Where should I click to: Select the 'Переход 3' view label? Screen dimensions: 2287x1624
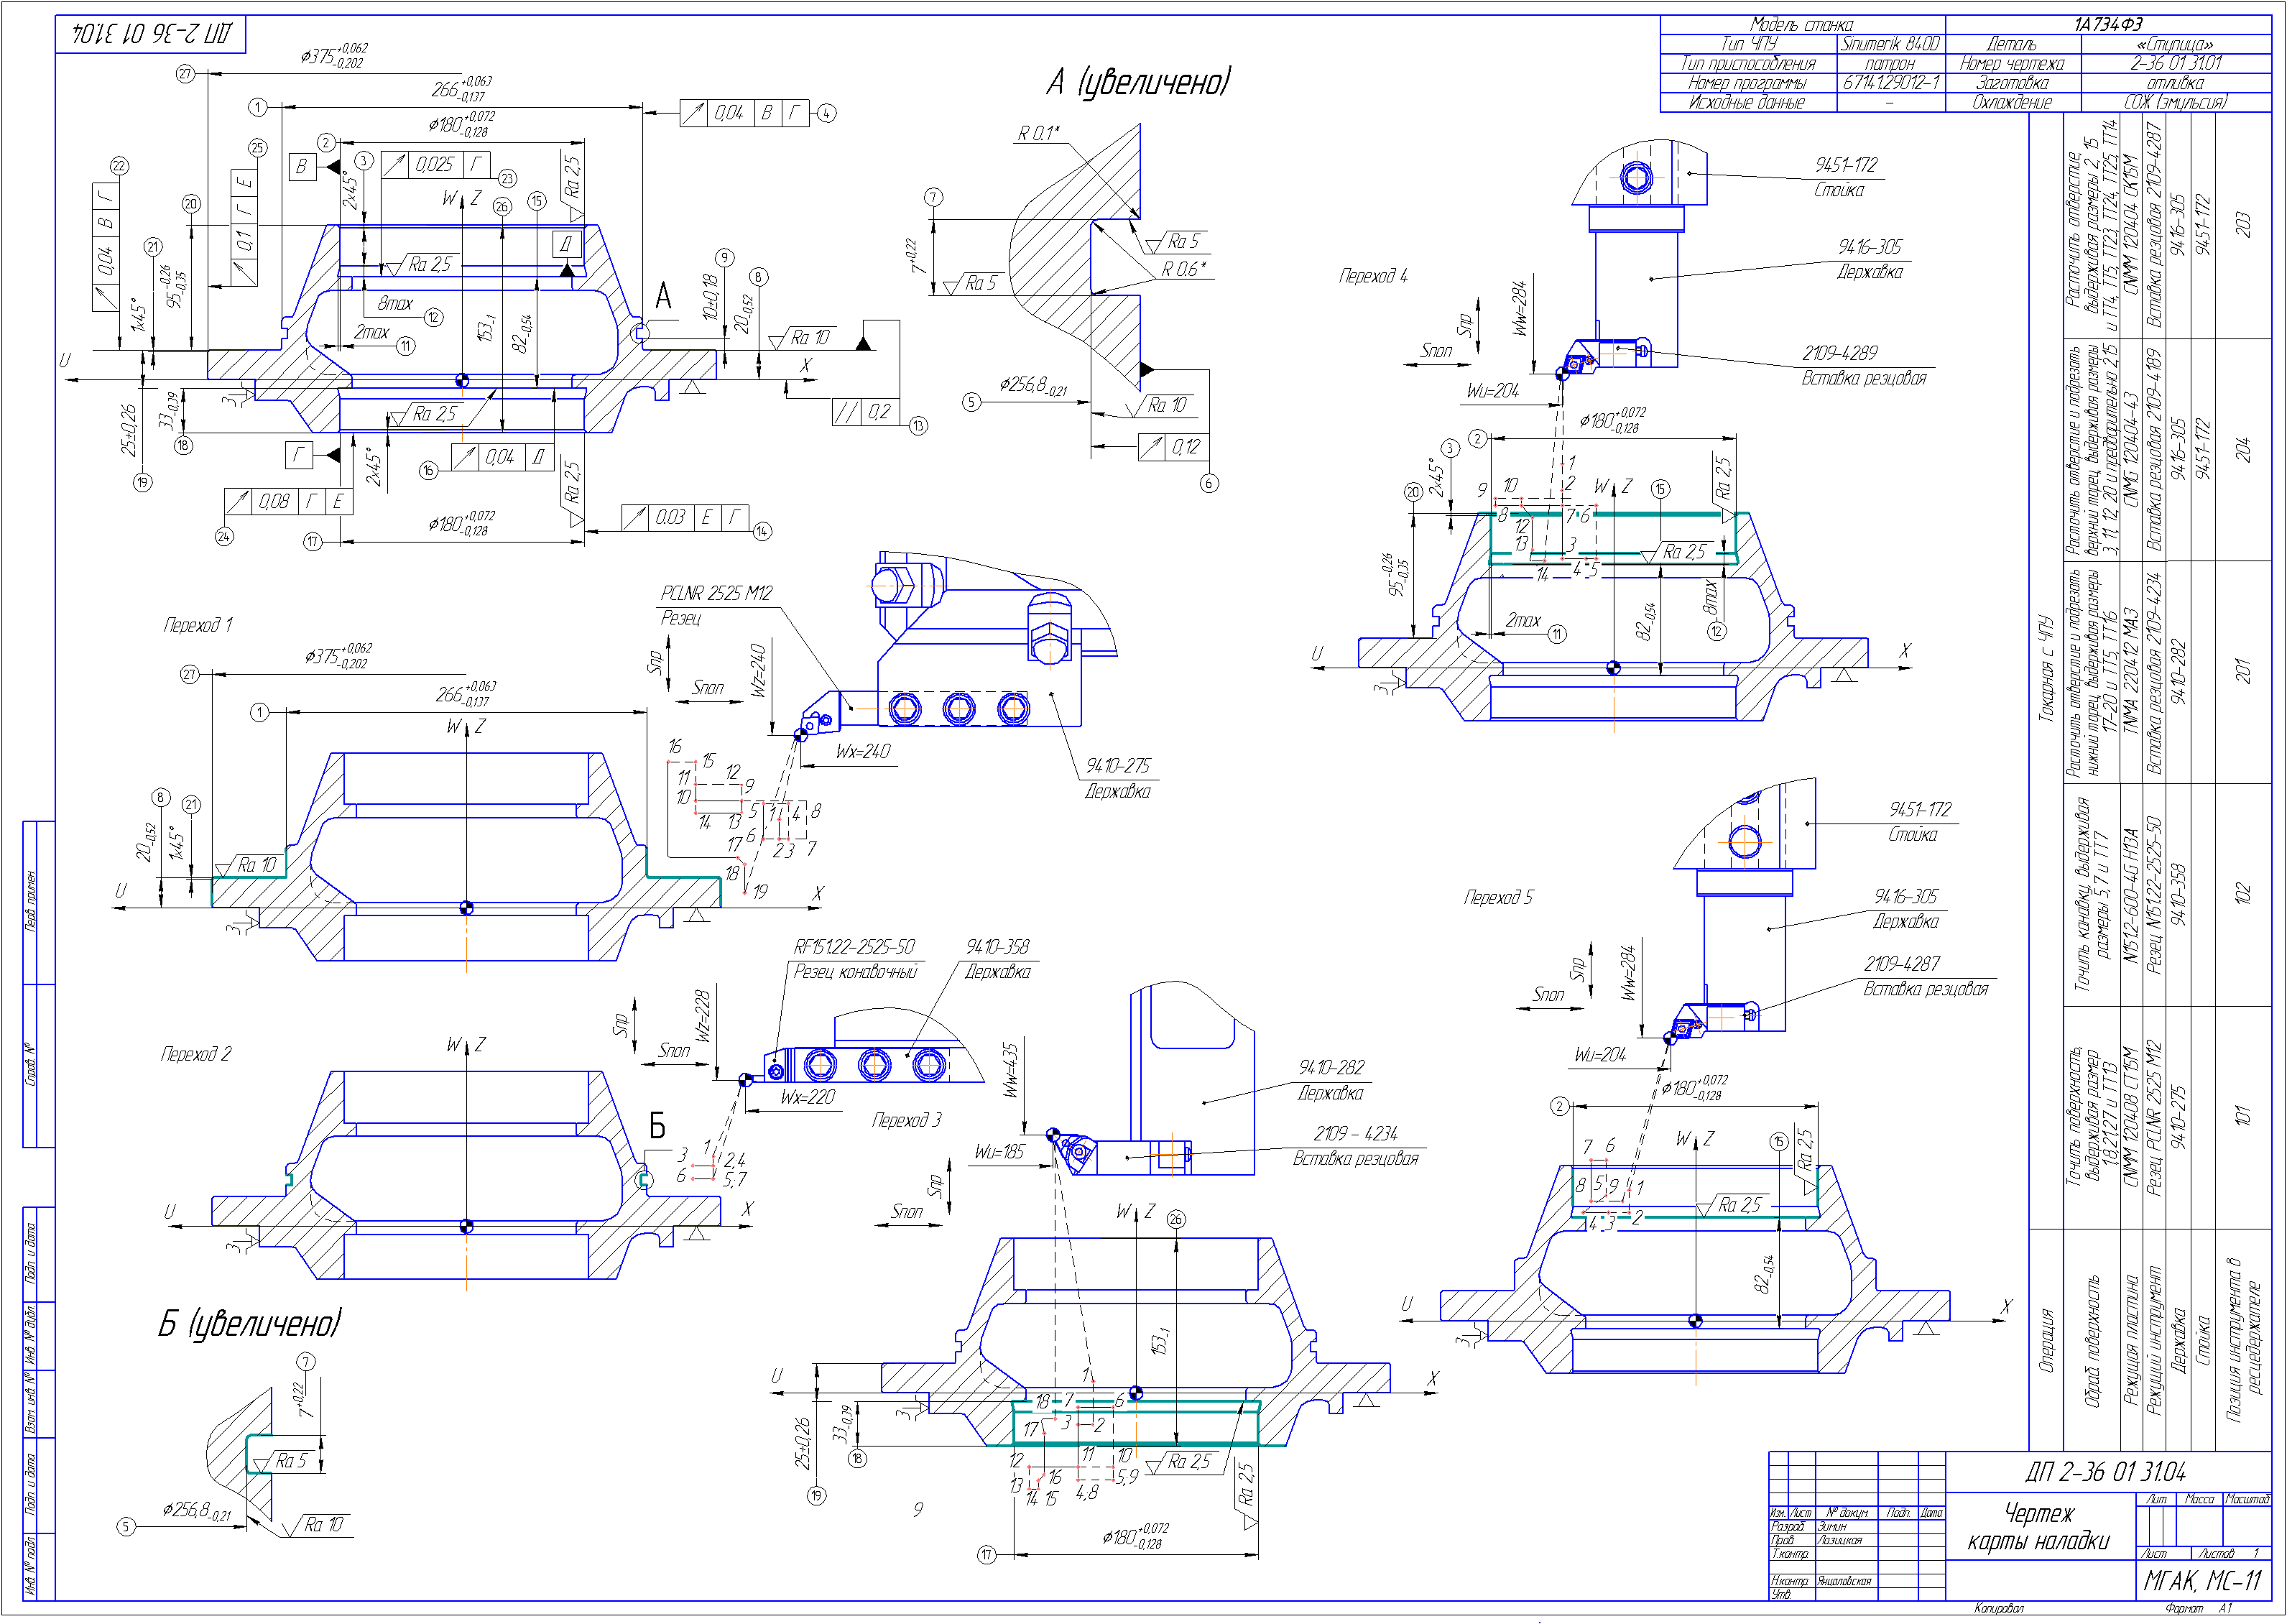tap(906, 1120)
